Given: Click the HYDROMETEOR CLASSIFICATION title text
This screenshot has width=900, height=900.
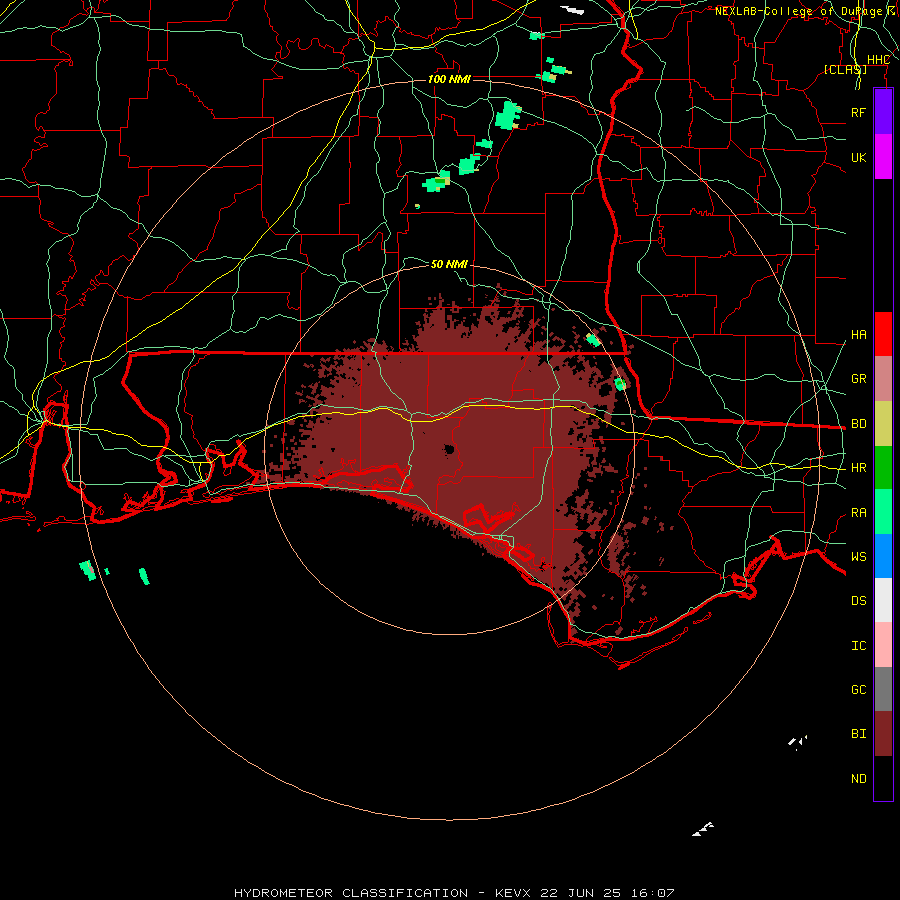Looking at the screenshot, I should [351, 893].
